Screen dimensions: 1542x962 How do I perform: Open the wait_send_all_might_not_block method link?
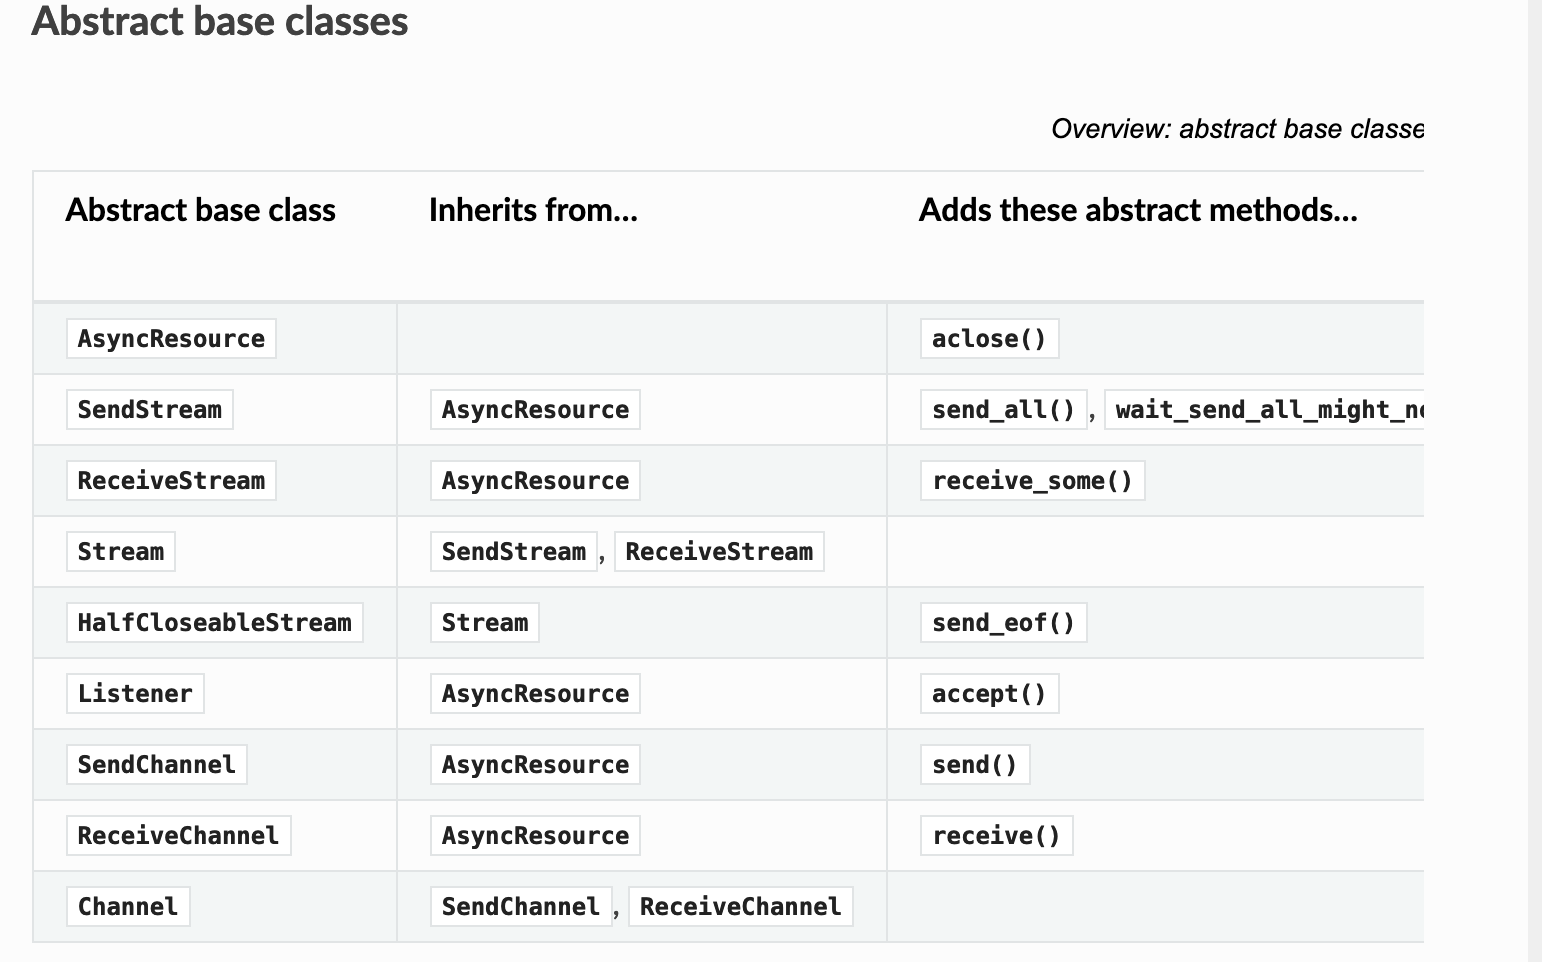1264,410
